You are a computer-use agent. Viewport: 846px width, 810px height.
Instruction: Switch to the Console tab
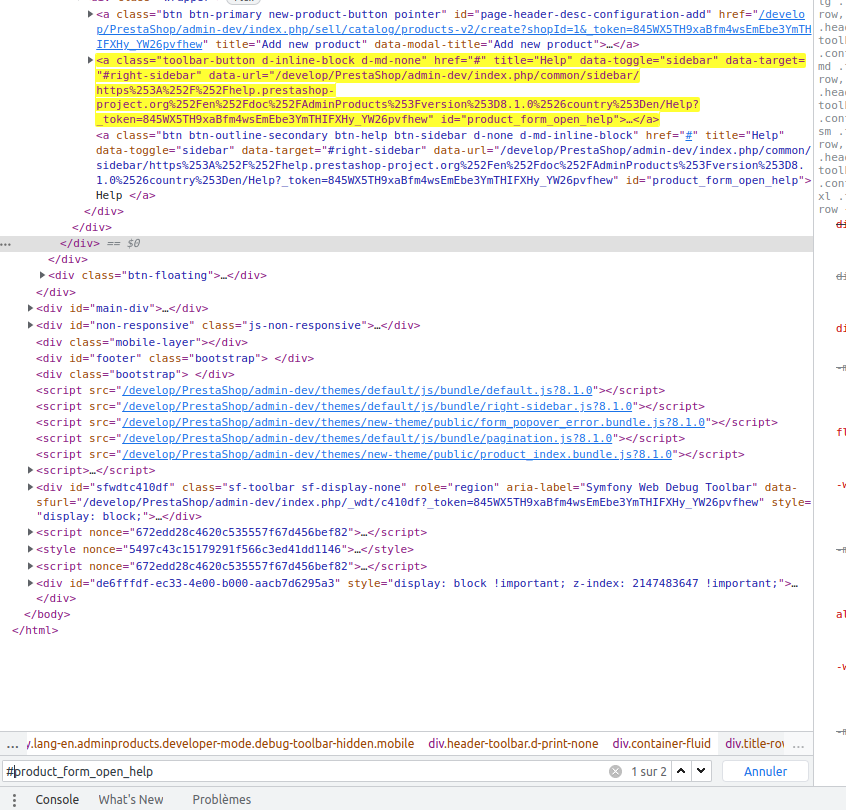57,799
